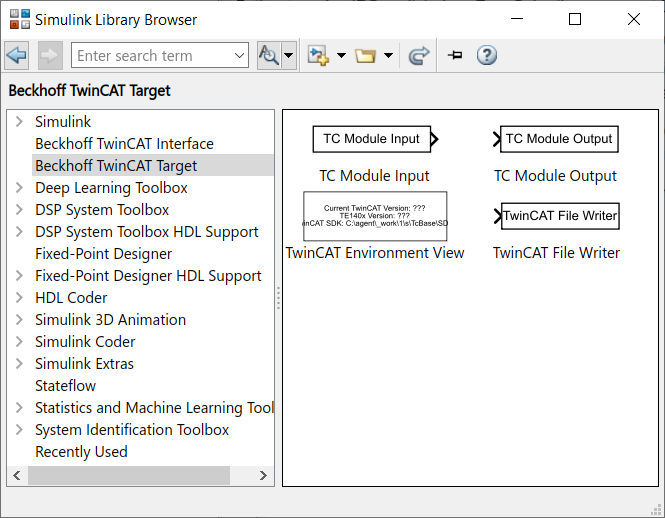The height and width of the screenshot is (518, 665).
Task: Select Simulink in the library tree
Action: (x=63, y=122)
